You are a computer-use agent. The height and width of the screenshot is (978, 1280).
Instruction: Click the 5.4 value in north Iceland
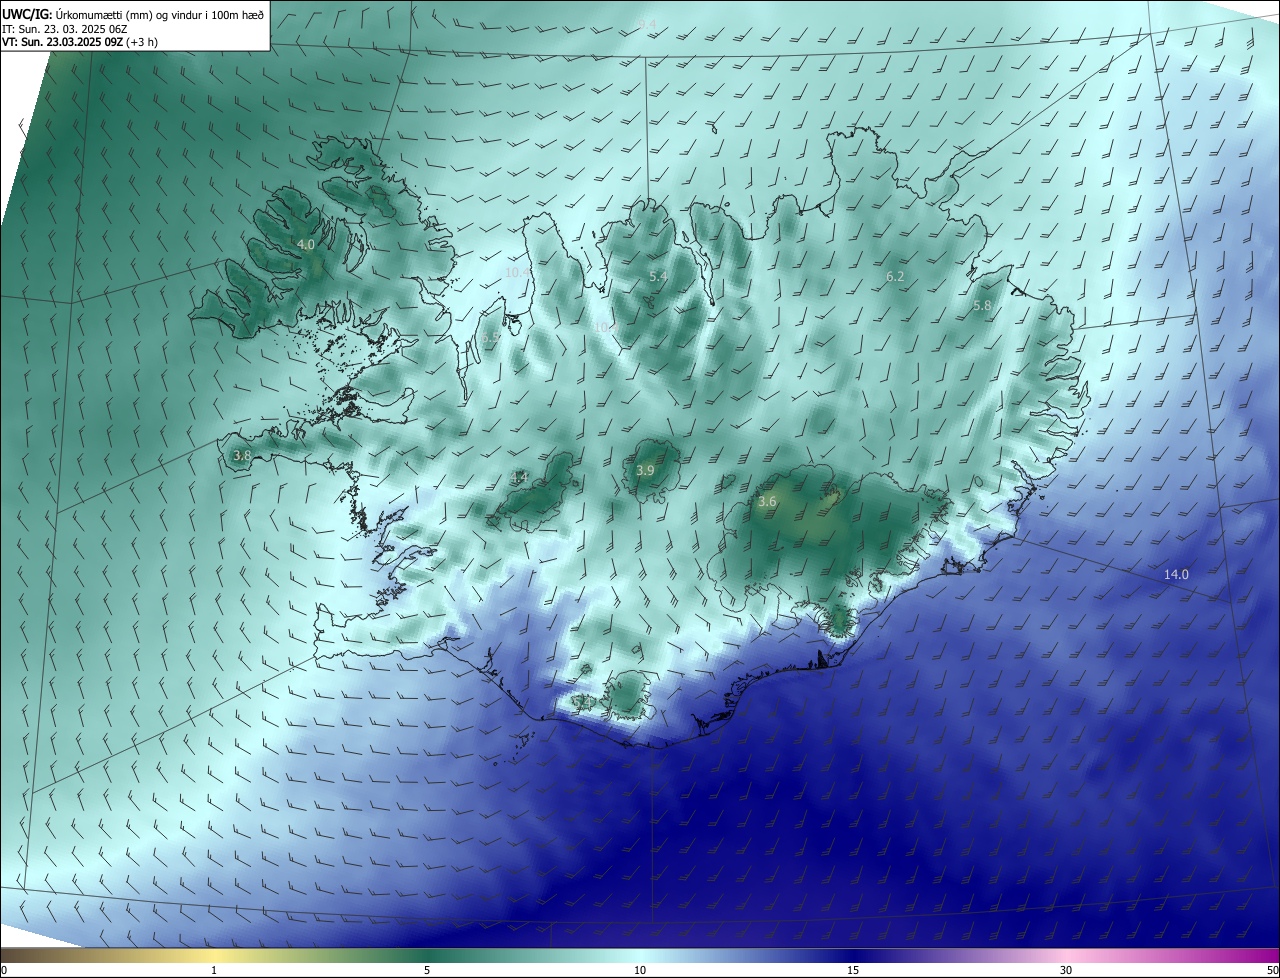click(658, 276)
